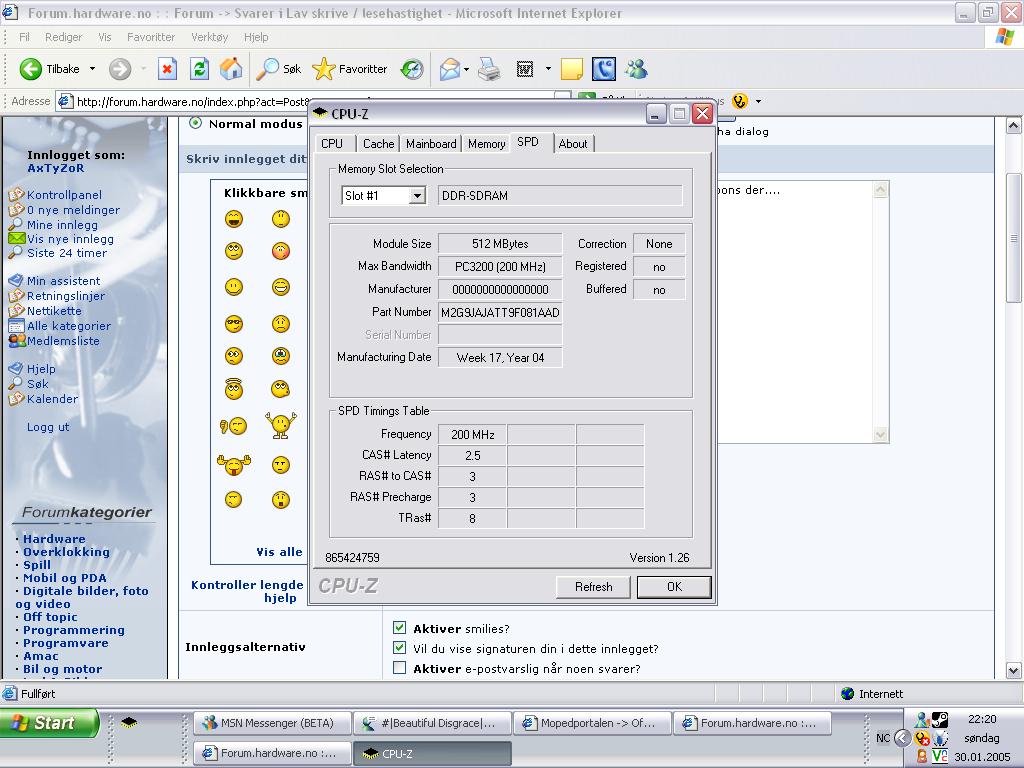Switch to the Cache tab
This screenshot has height=768, width=1024.
click(378, 144)
